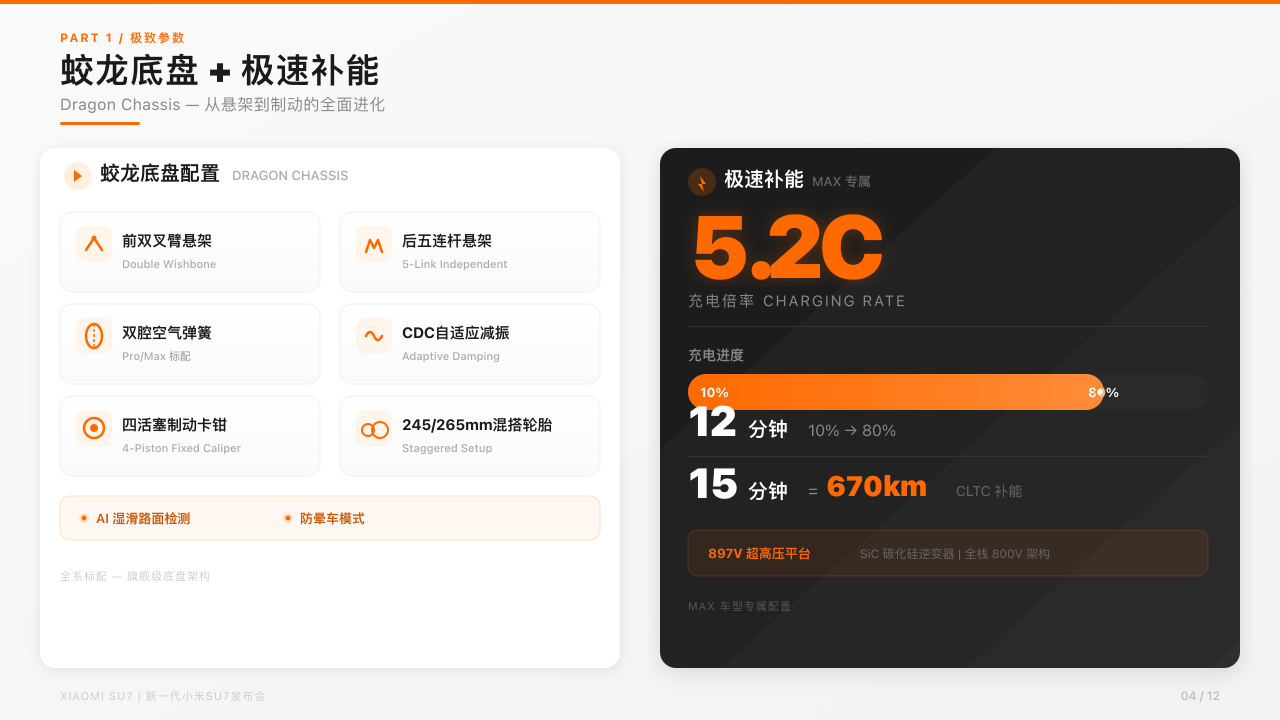1280x720 pixels.
Task: Click the 04 / 12 page indicator
Action: click(1199, 695)
